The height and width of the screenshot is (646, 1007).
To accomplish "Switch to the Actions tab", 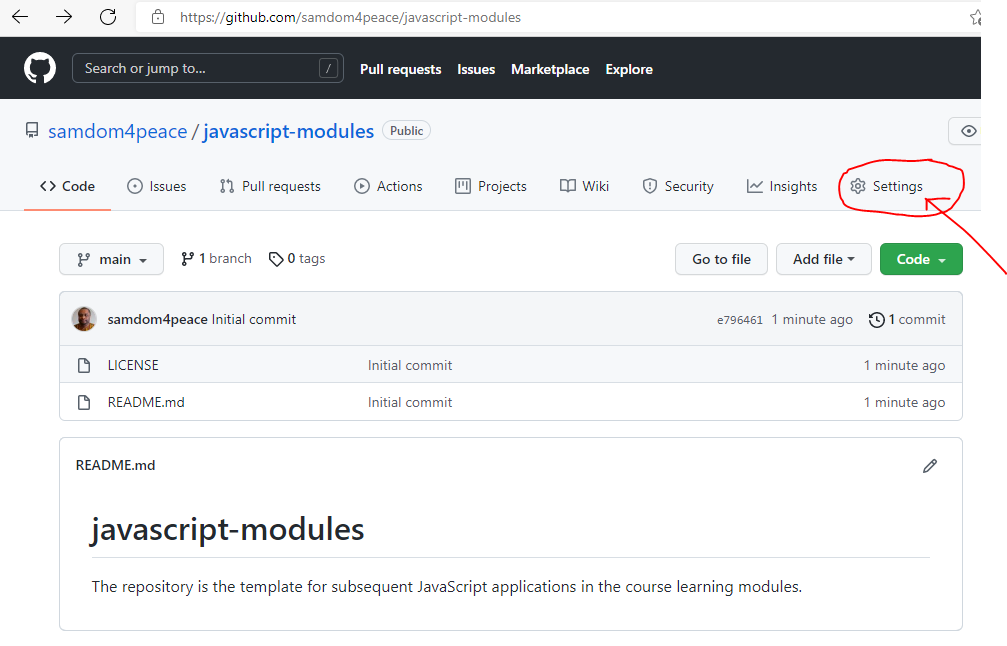I will coord(389,186).
